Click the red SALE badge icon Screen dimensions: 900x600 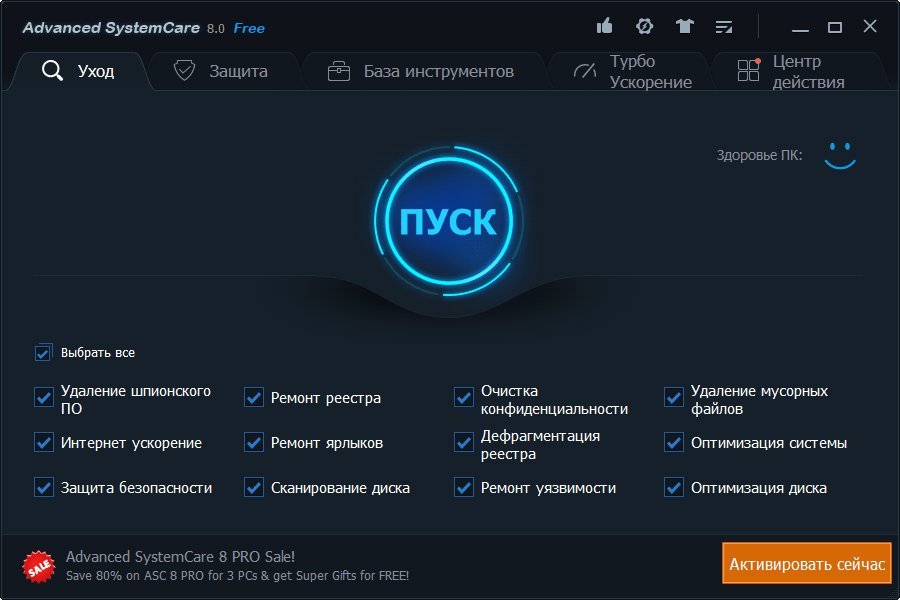[x=38, y=566]
